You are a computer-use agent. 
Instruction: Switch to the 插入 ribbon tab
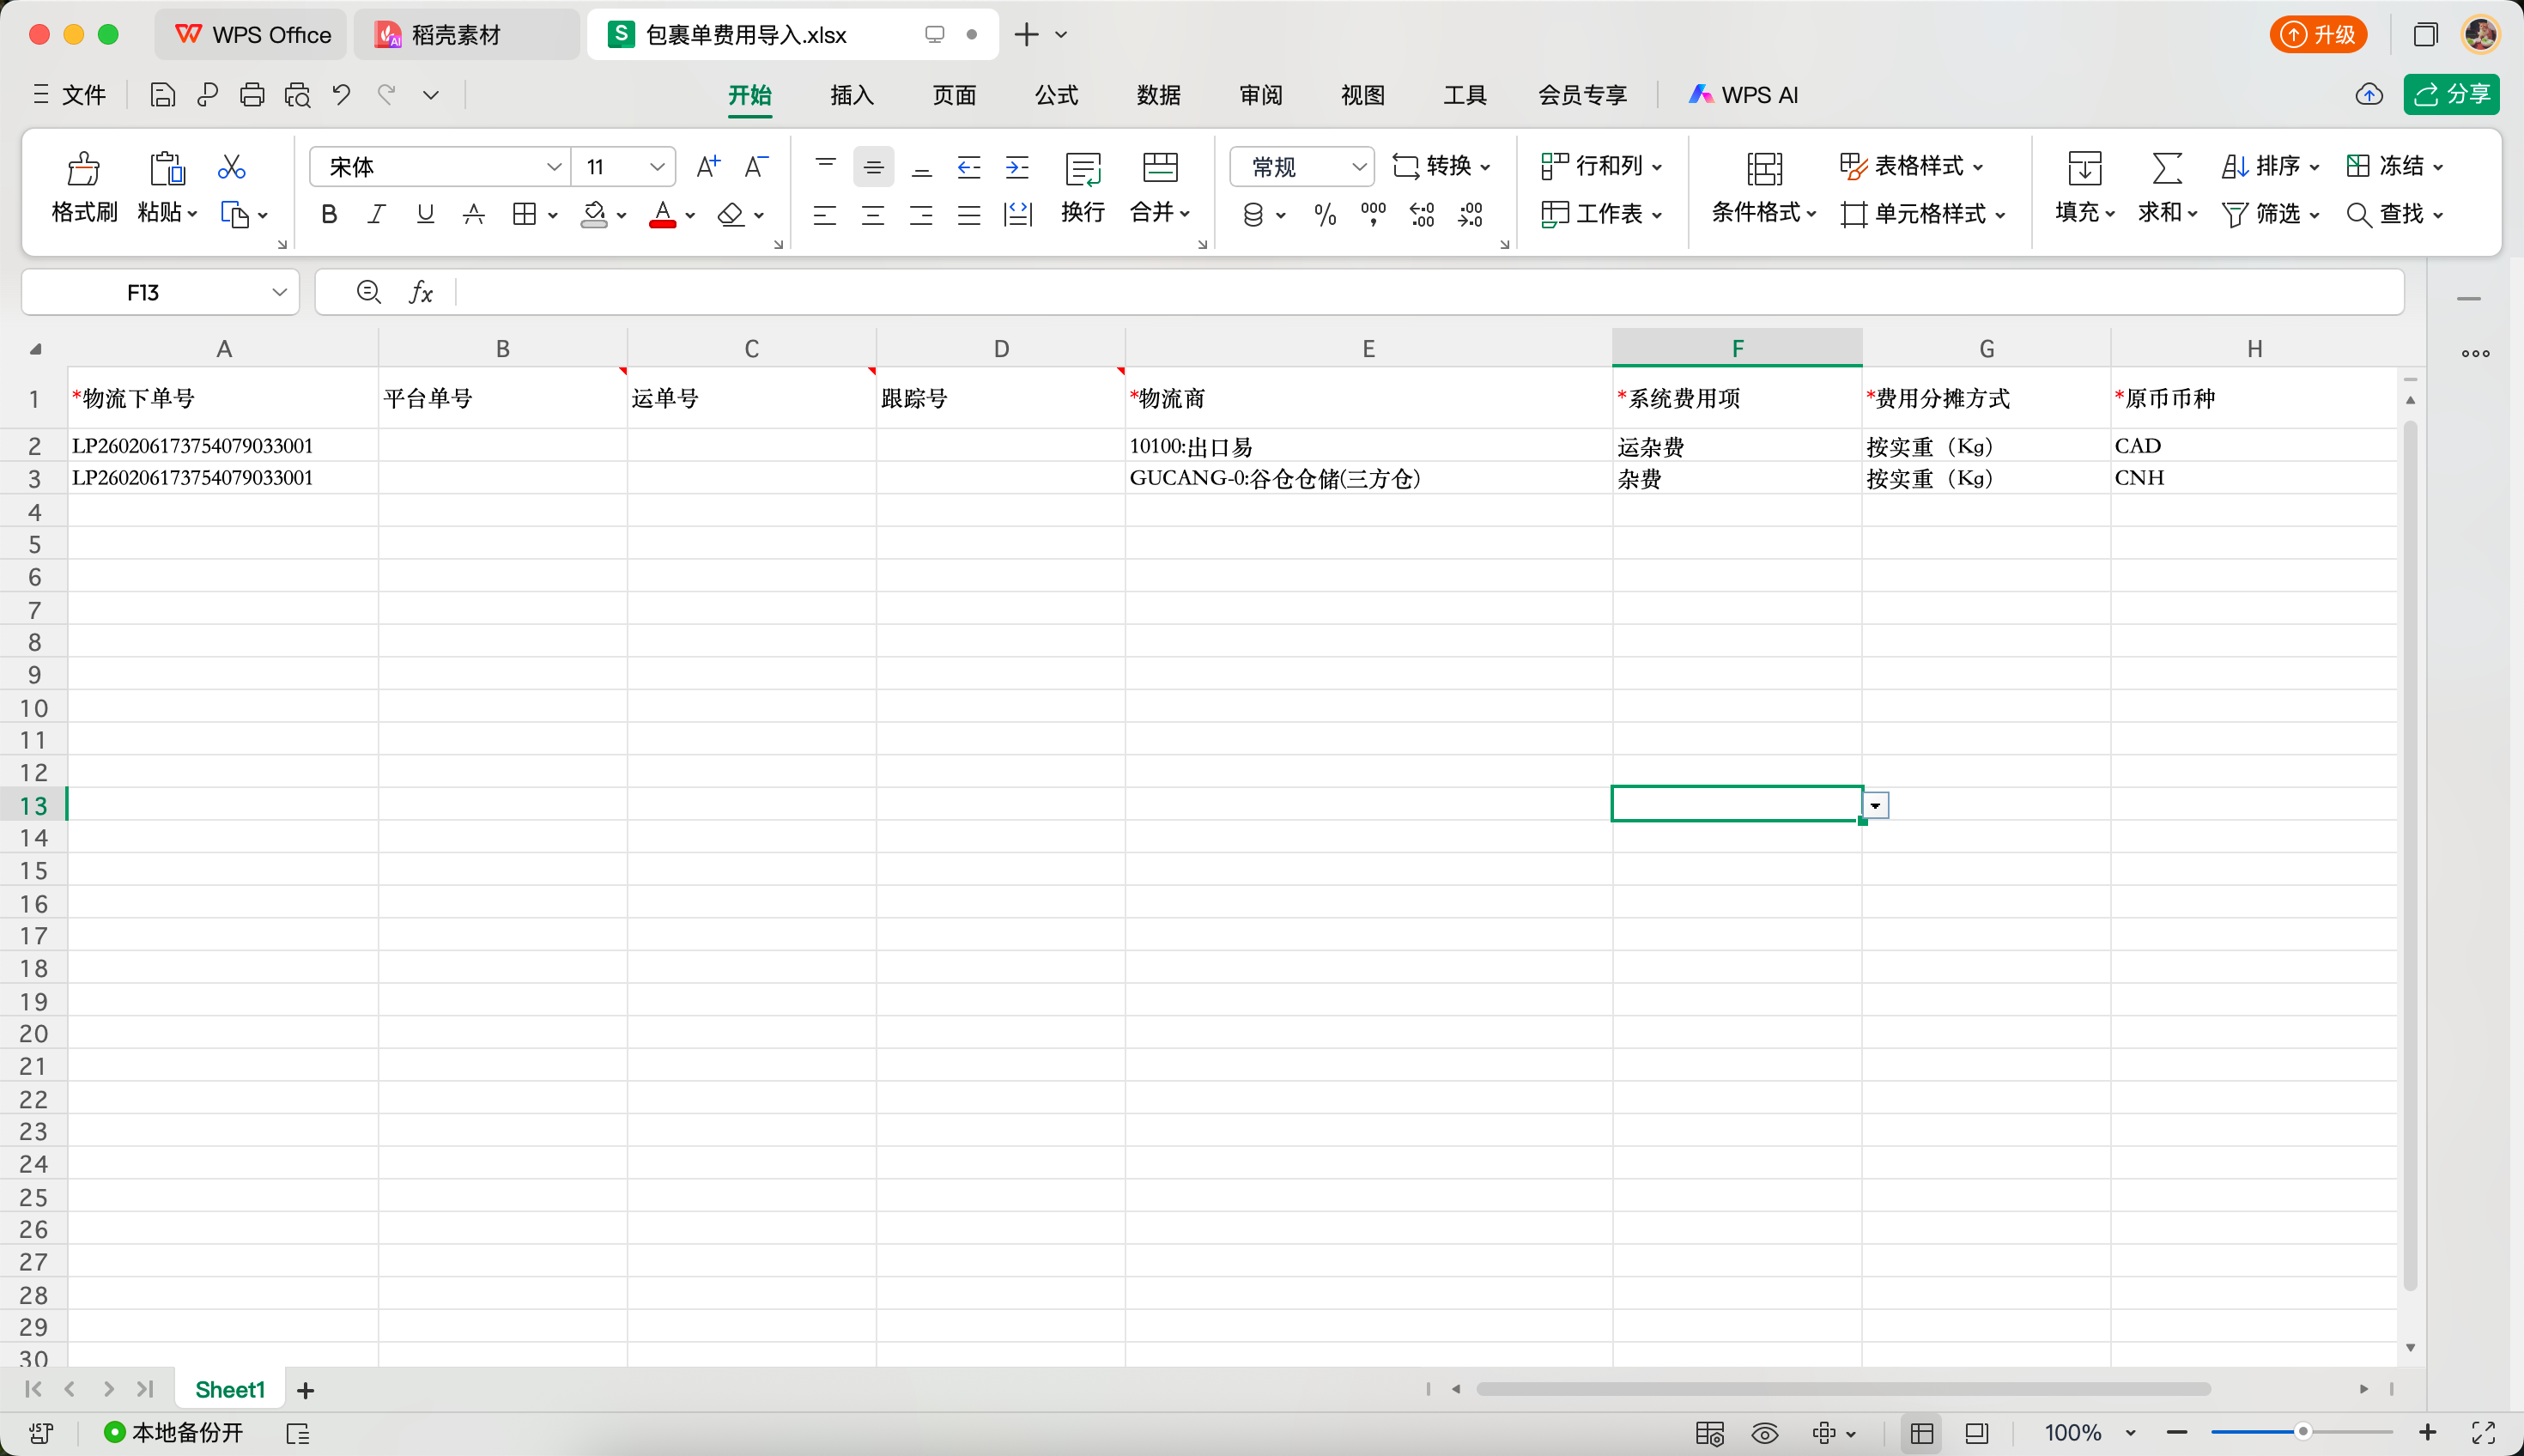852,95
